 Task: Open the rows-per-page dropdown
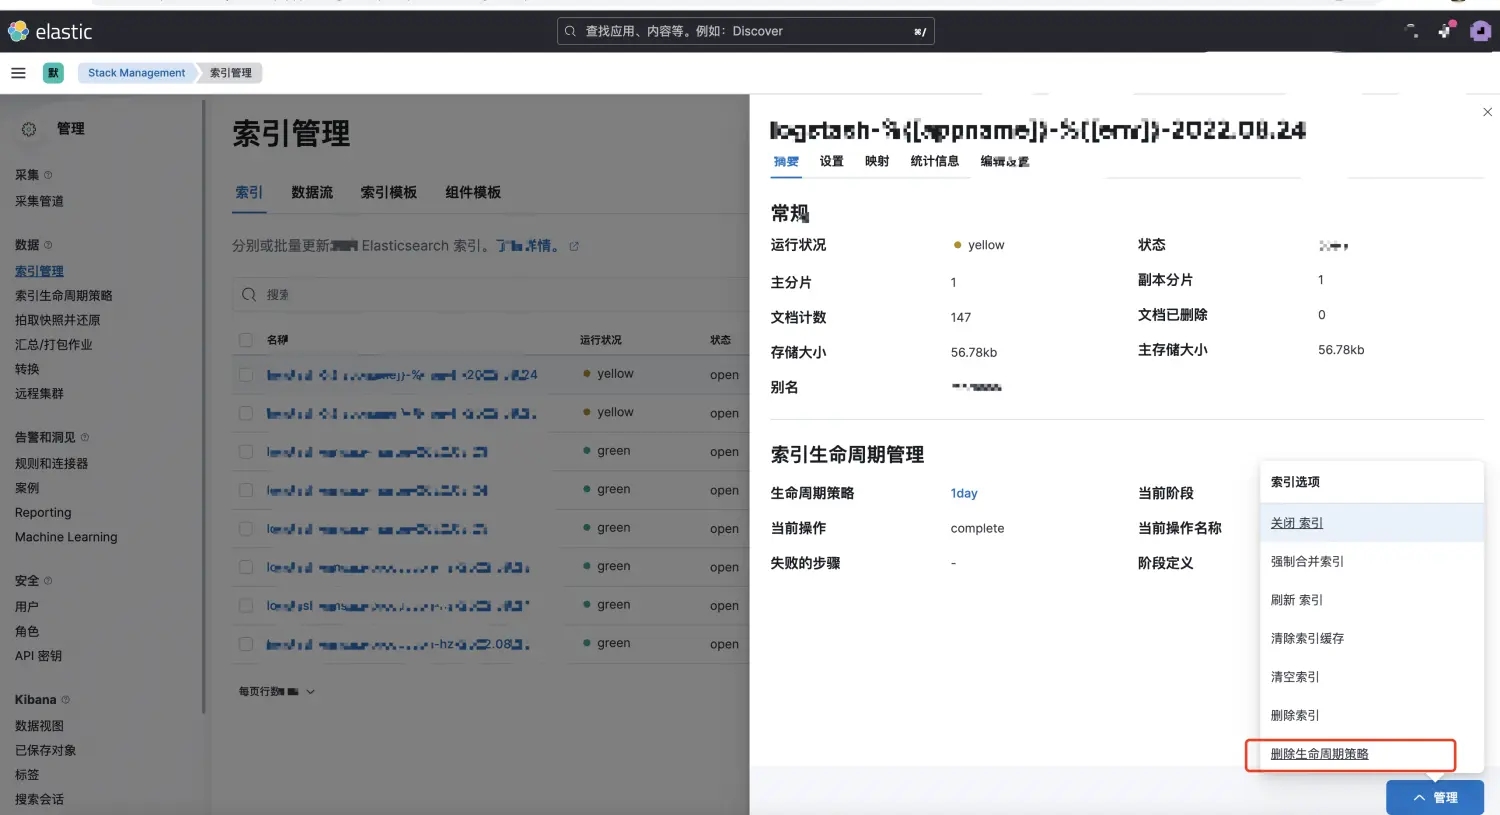[277, 692]
